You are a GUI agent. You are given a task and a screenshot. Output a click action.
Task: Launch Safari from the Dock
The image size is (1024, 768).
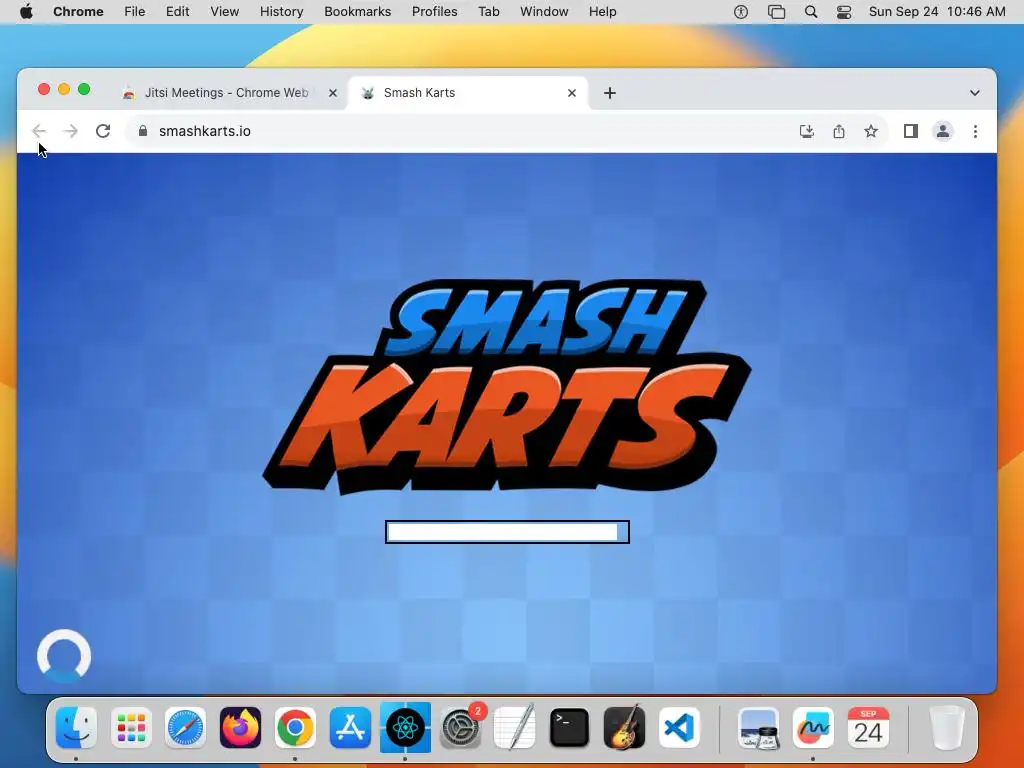(185, 728)
